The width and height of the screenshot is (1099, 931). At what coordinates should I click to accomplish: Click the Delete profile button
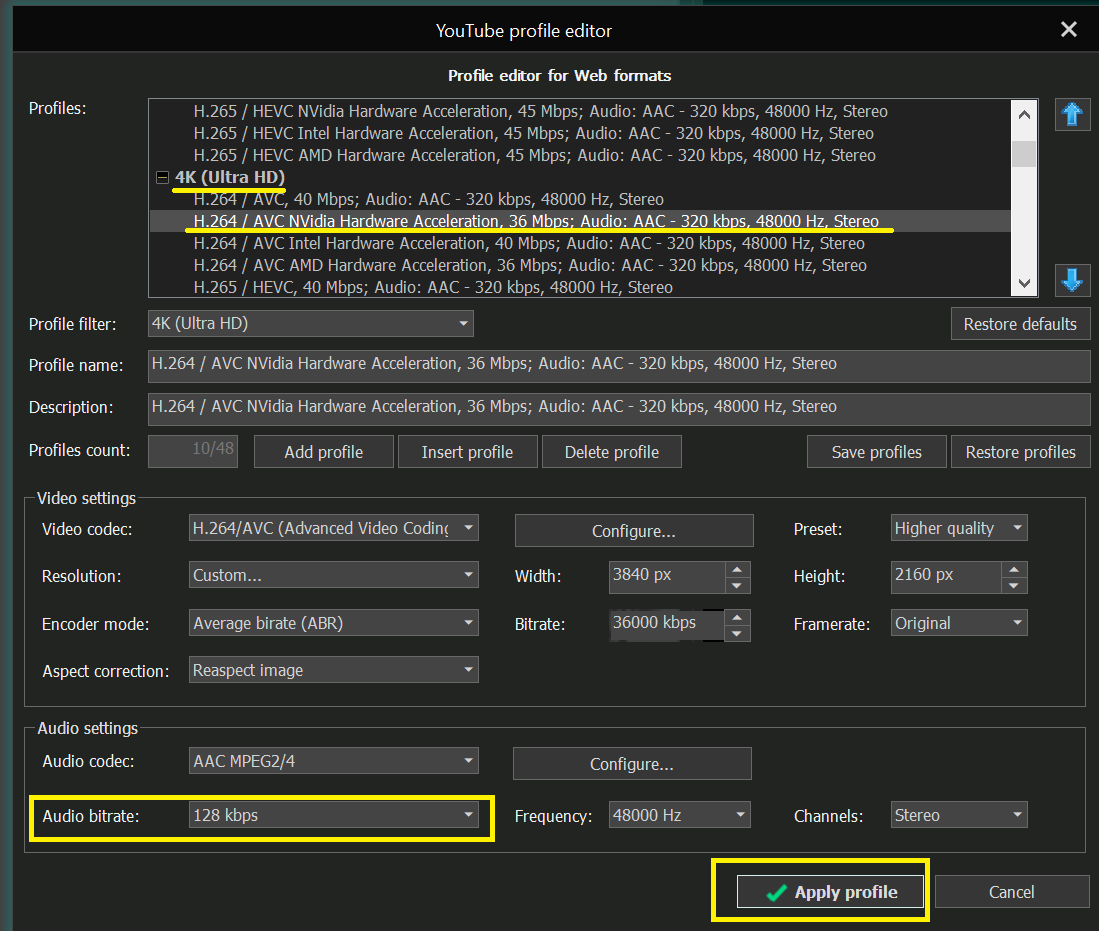pyautogui.click(x=611, y=452)
